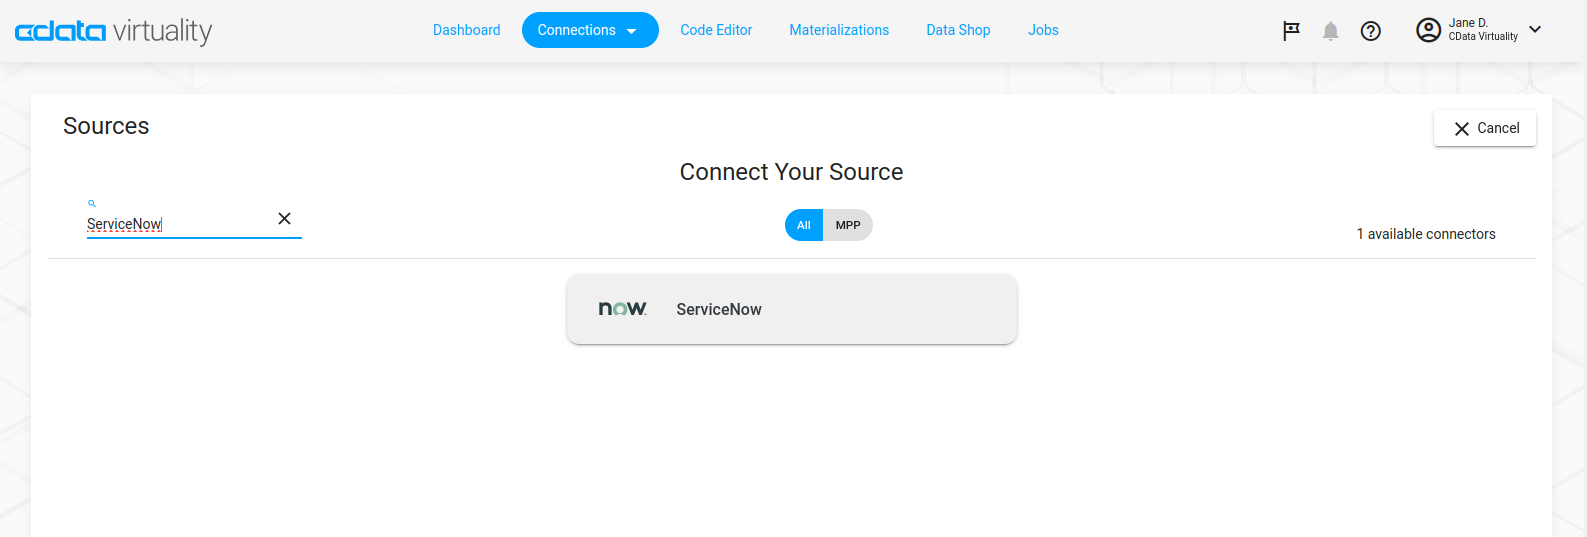Click the Connections nav button label
The image size is (1587, 537).
(x=576, y=30)
